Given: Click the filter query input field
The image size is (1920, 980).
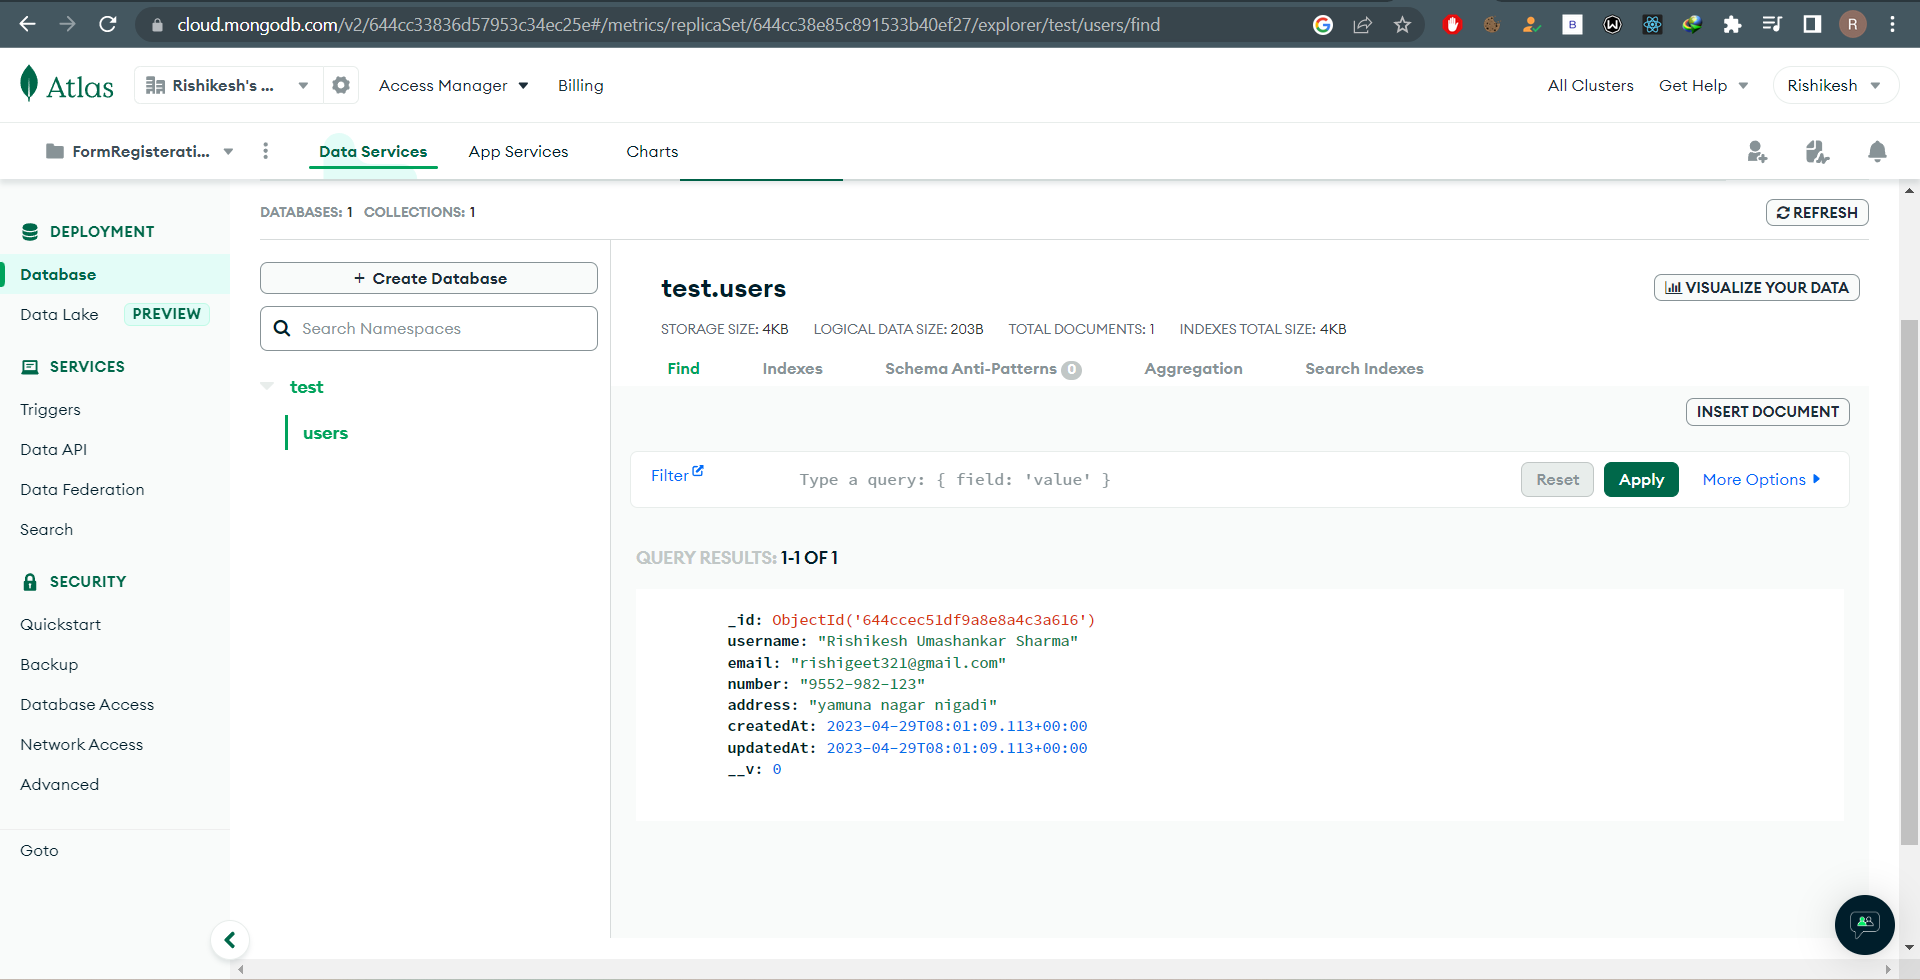Looking at the screenshot, I should pyautogui.click(x=1150, y=480).
